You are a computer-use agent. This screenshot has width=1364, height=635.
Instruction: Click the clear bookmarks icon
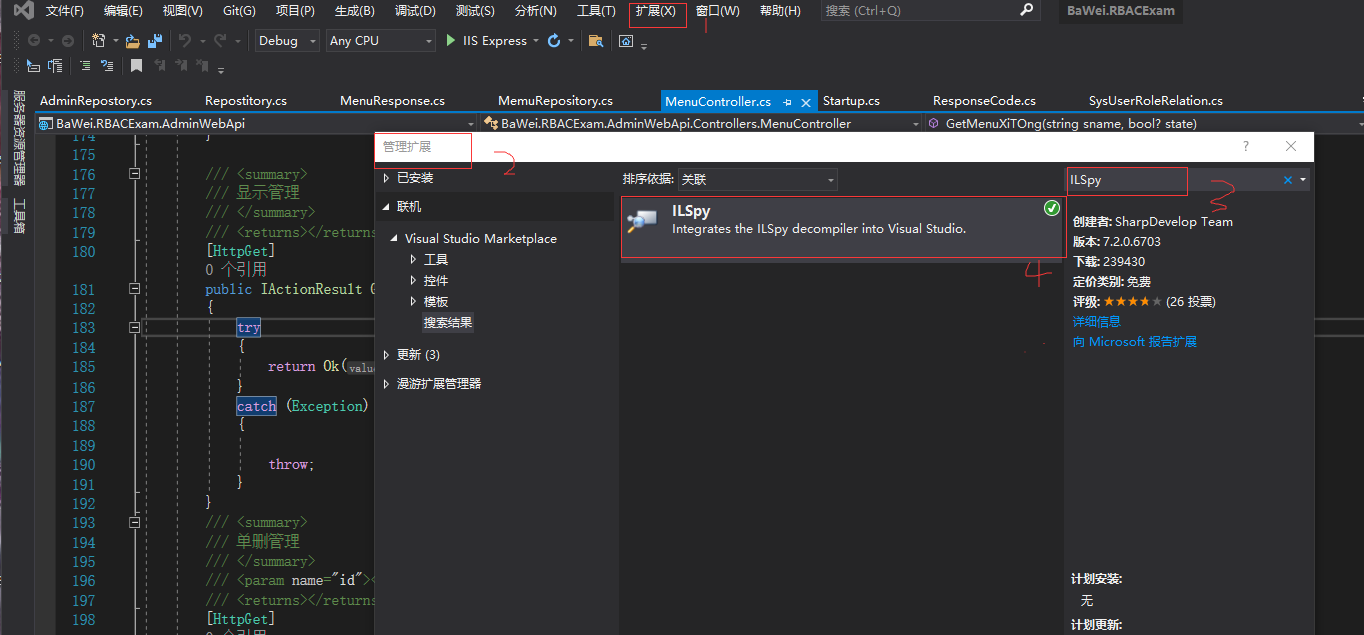click(x=203, y=66)
